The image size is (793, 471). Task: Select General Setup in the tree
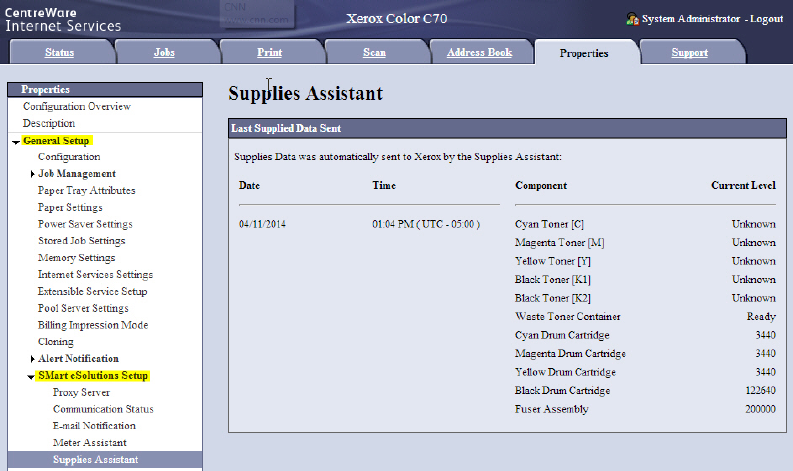pyautogui.click(x=56, y=141)
